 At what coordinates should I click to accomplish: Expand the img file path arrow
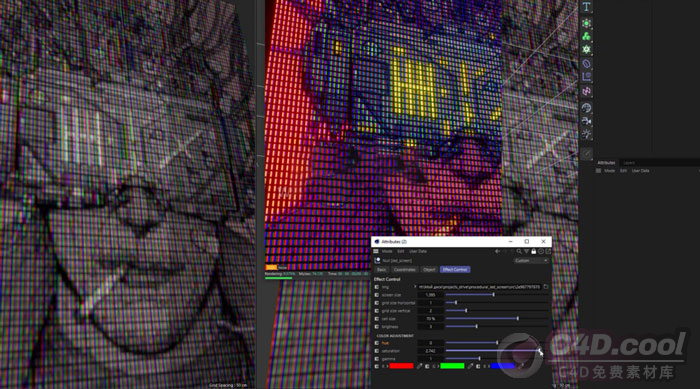pos(415,287)
